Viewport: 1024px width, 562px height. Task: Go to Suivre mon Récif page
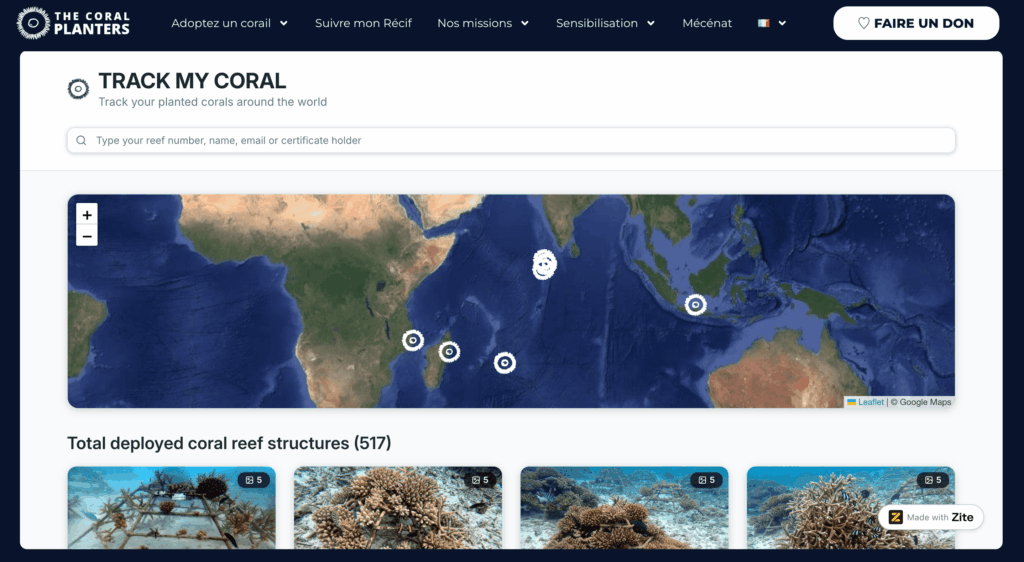(363, 23)
